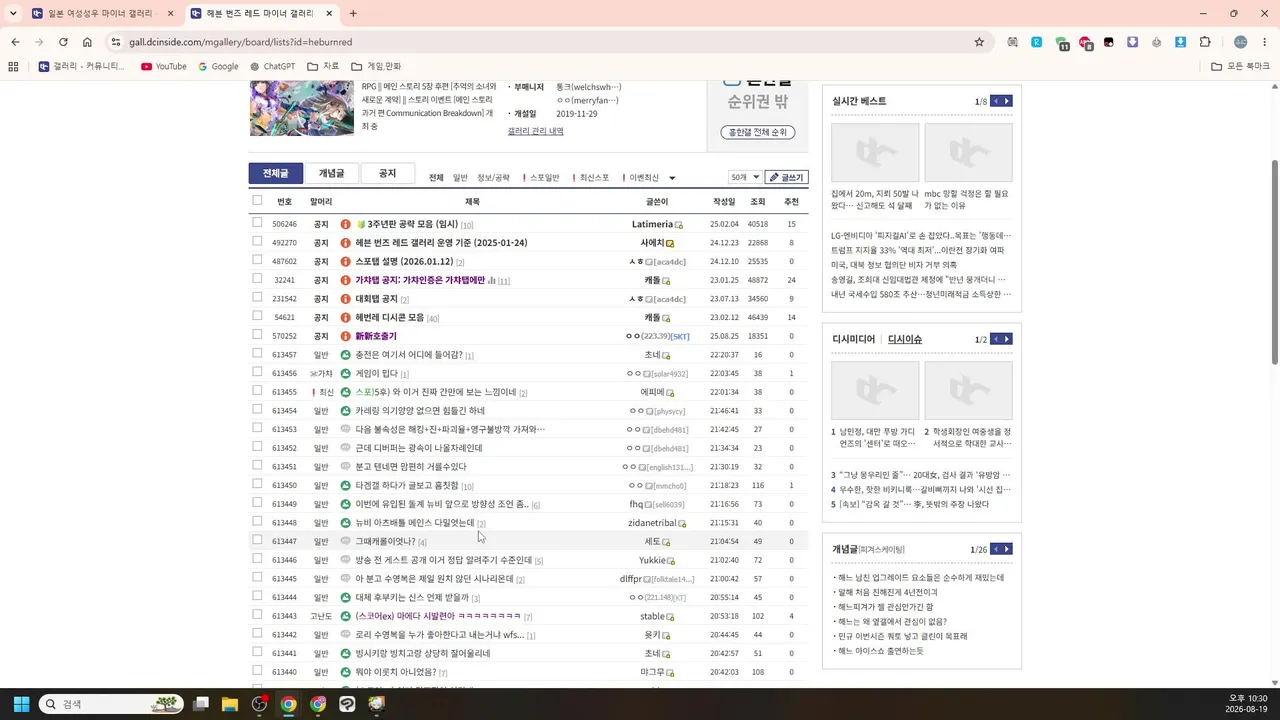Click the 글쓰기 write button
This screenshot has width=1280, height=720.
(787, 177)
